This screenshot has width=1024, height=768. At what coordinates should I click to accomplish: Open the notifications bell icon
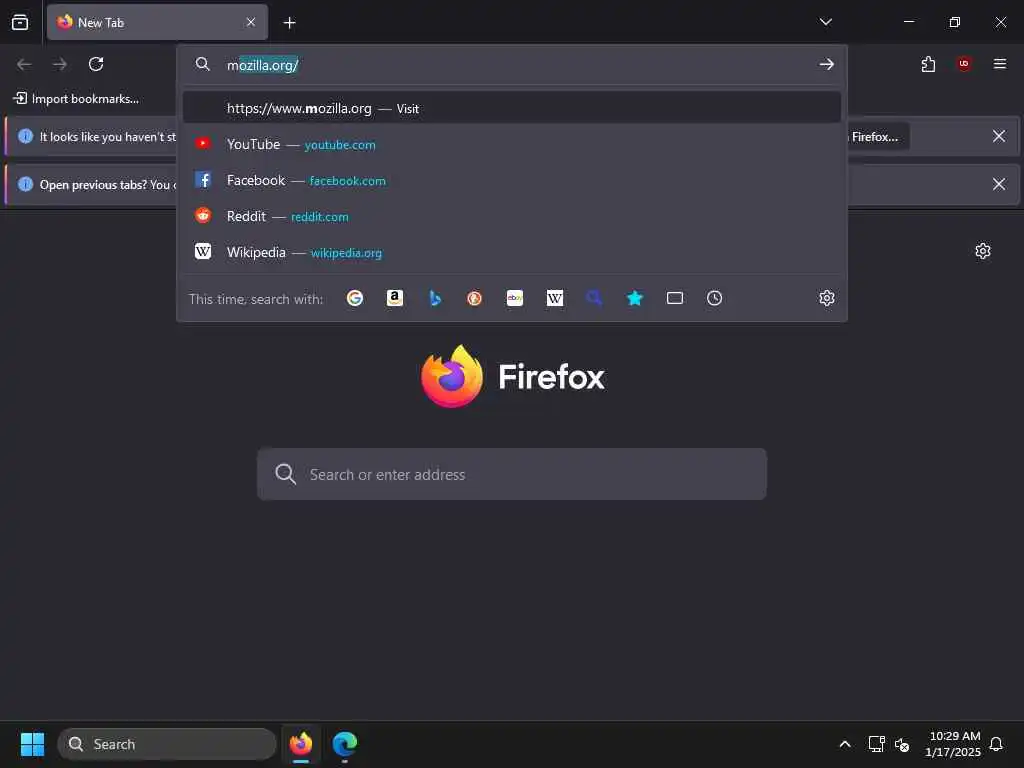996,744
